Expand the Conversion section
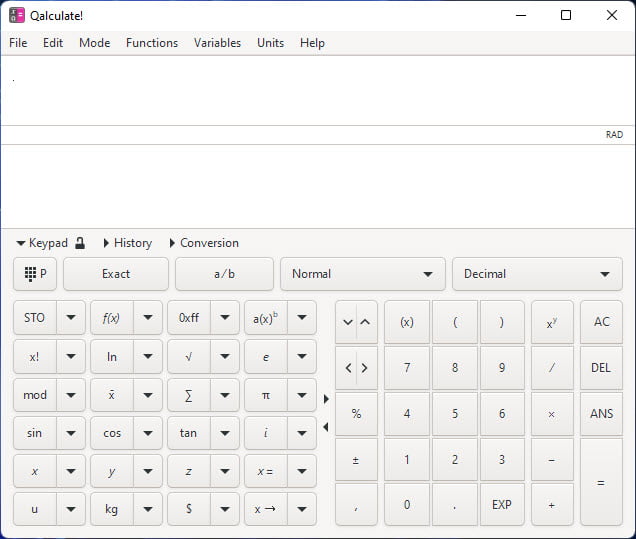Image resolution: width=636 pixels, height=539 pixels. coord(204,243)
